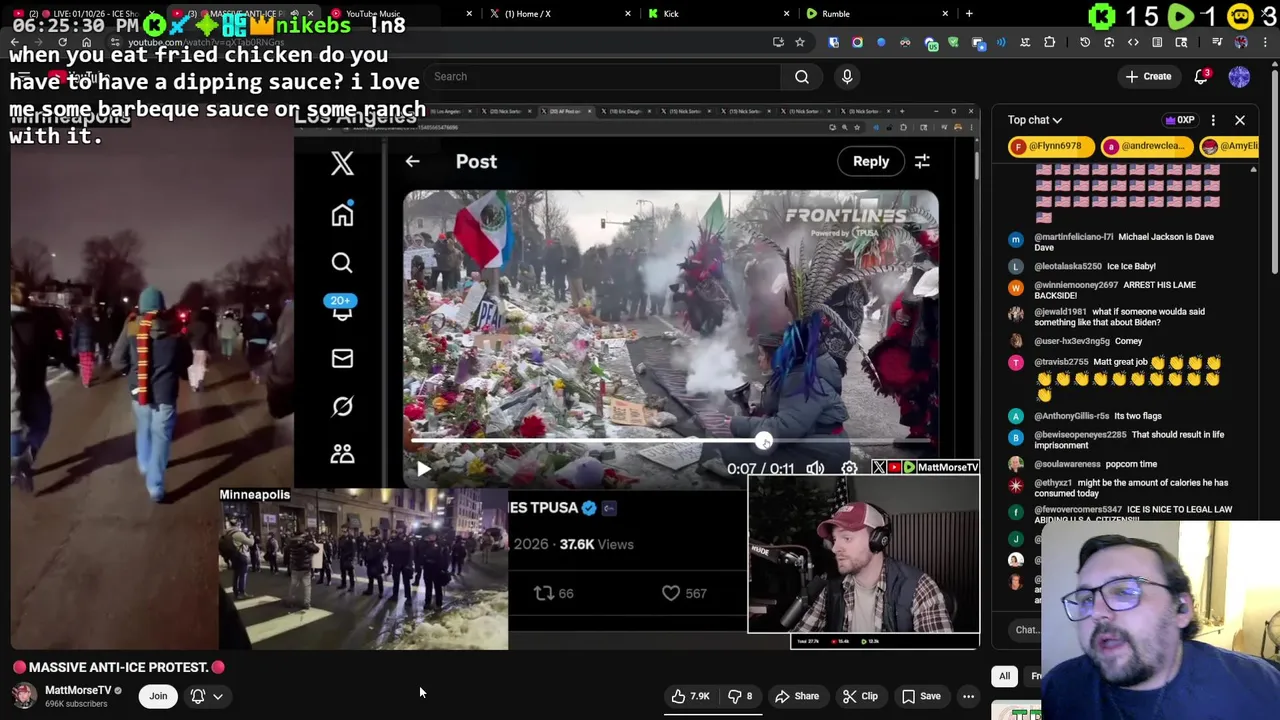This screenshot has width=1280, height=720.
Task: Repost the tweet showing 66 reposts
Action: click(x=552, y=593)
